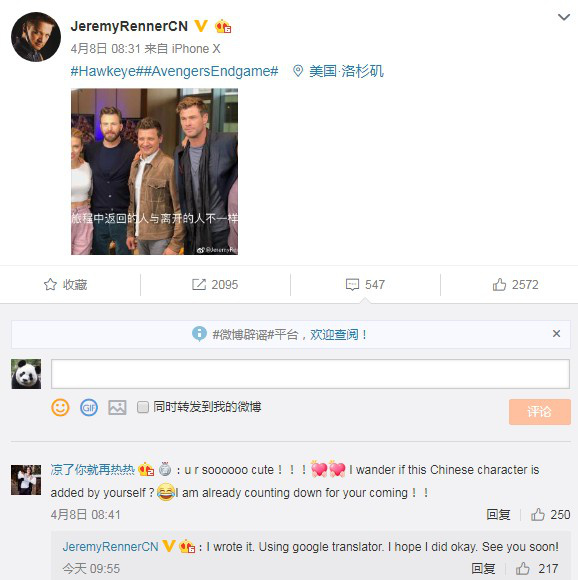Enable 同时转发到我的微博 checkbox
The height and width of the screenshot is (580, 578).
point(143,407)
